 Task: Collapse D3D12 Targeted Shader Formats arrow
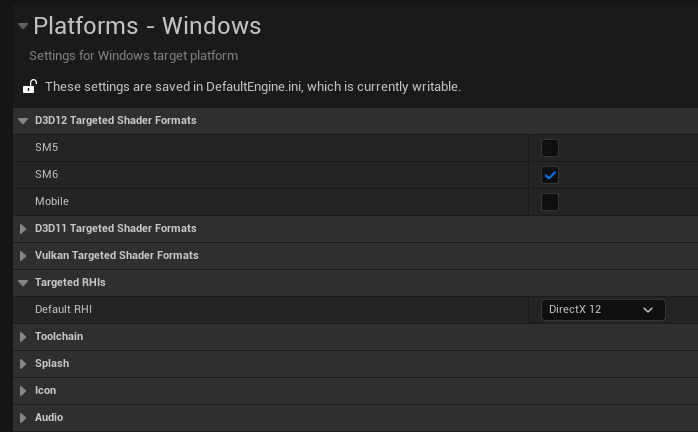tap(24, 121)
